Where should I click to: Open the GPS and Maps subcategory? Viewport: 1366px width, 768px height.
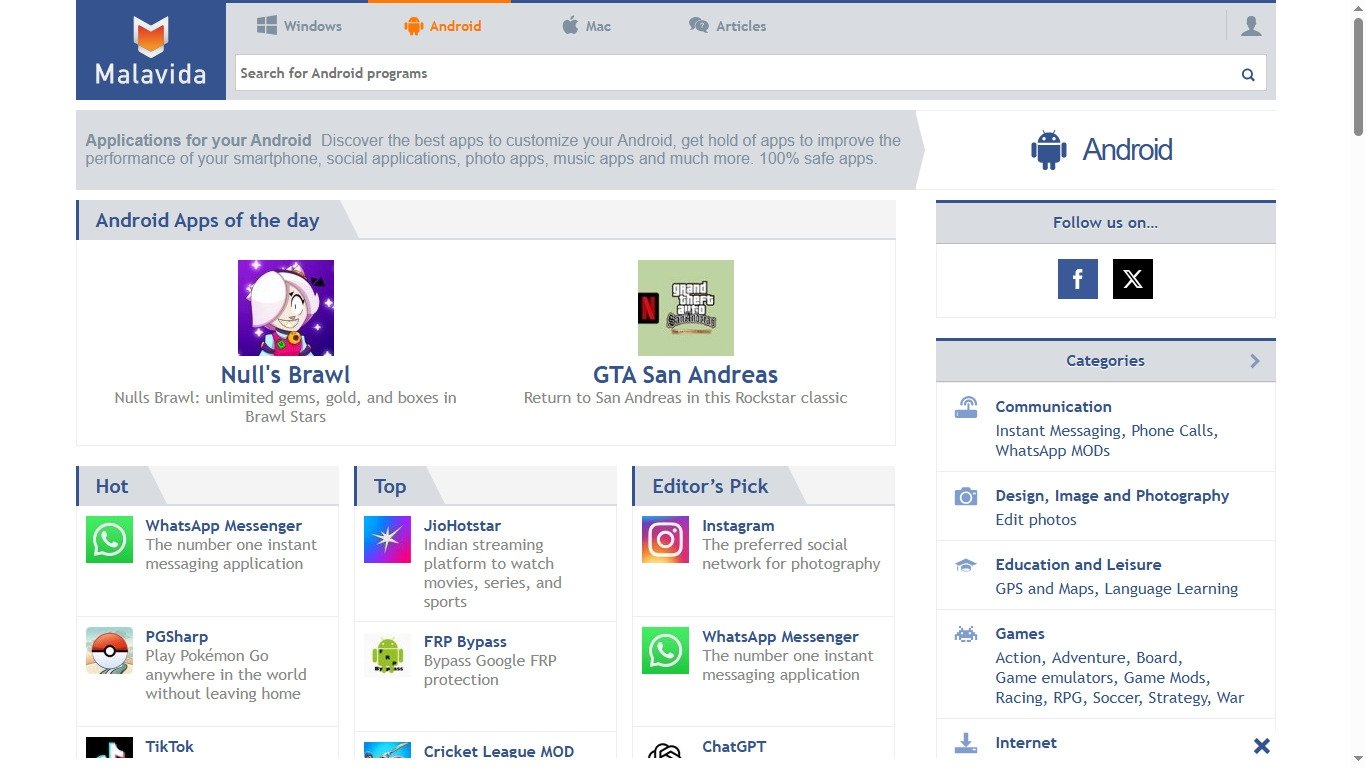(x=1045, y=589)
